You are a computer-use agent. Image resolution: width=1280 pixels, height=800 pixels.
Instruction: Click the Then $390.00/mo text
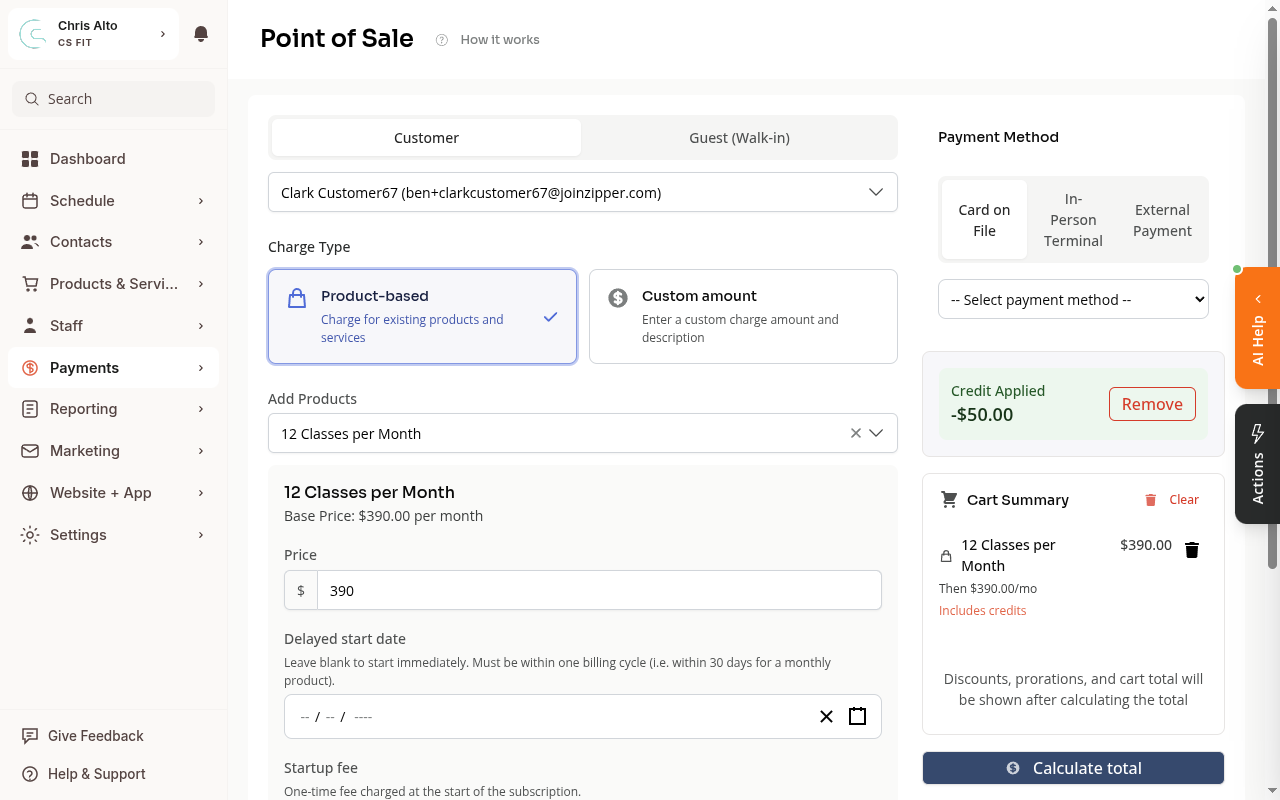(x=988, y=588)
